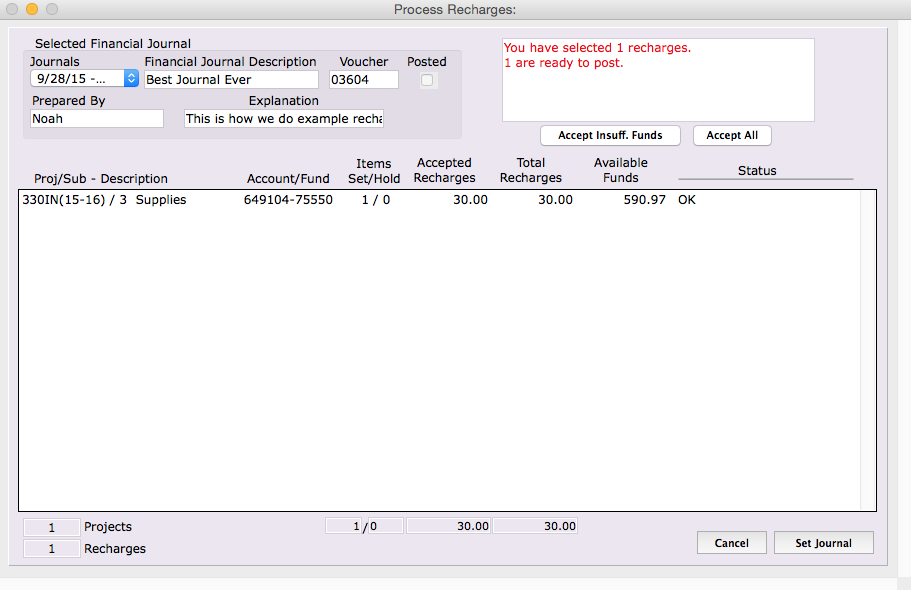Click the Voucher number field
This screenshot has height=590, width=911.
click(363, 80)
